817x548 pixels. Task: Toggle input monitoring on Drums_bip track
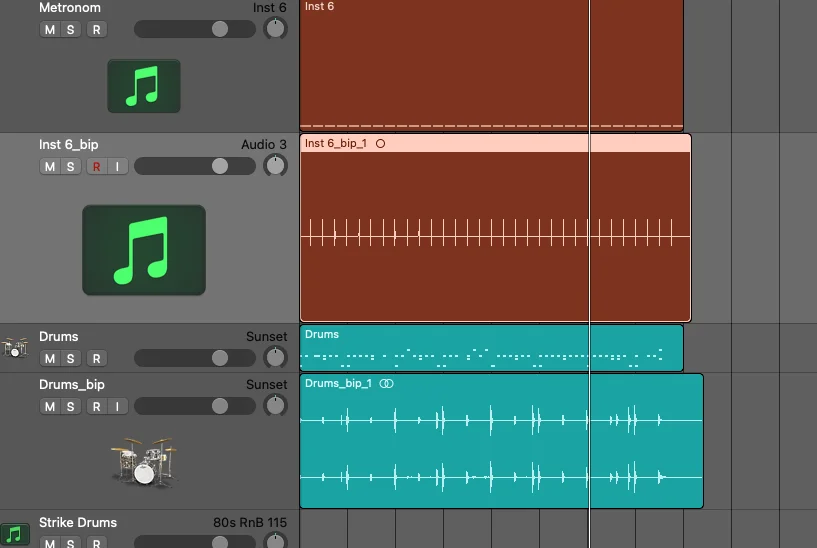point(117,406)
